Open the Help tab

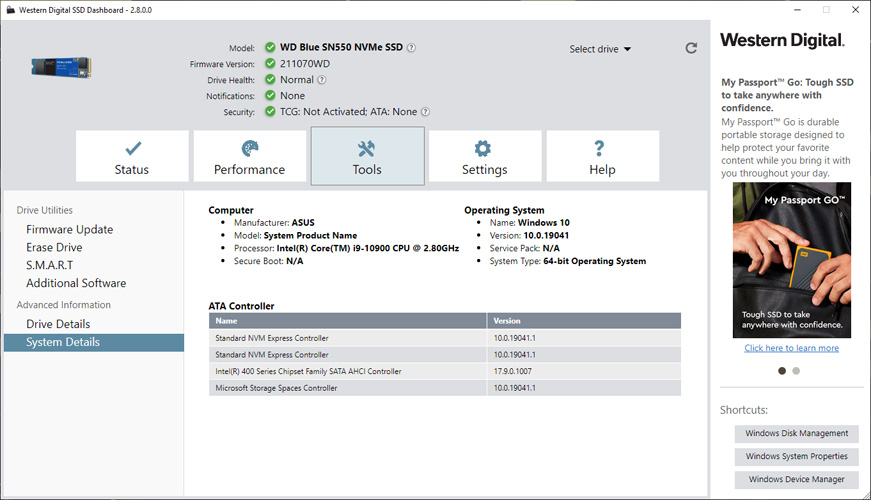click(603, 156)
